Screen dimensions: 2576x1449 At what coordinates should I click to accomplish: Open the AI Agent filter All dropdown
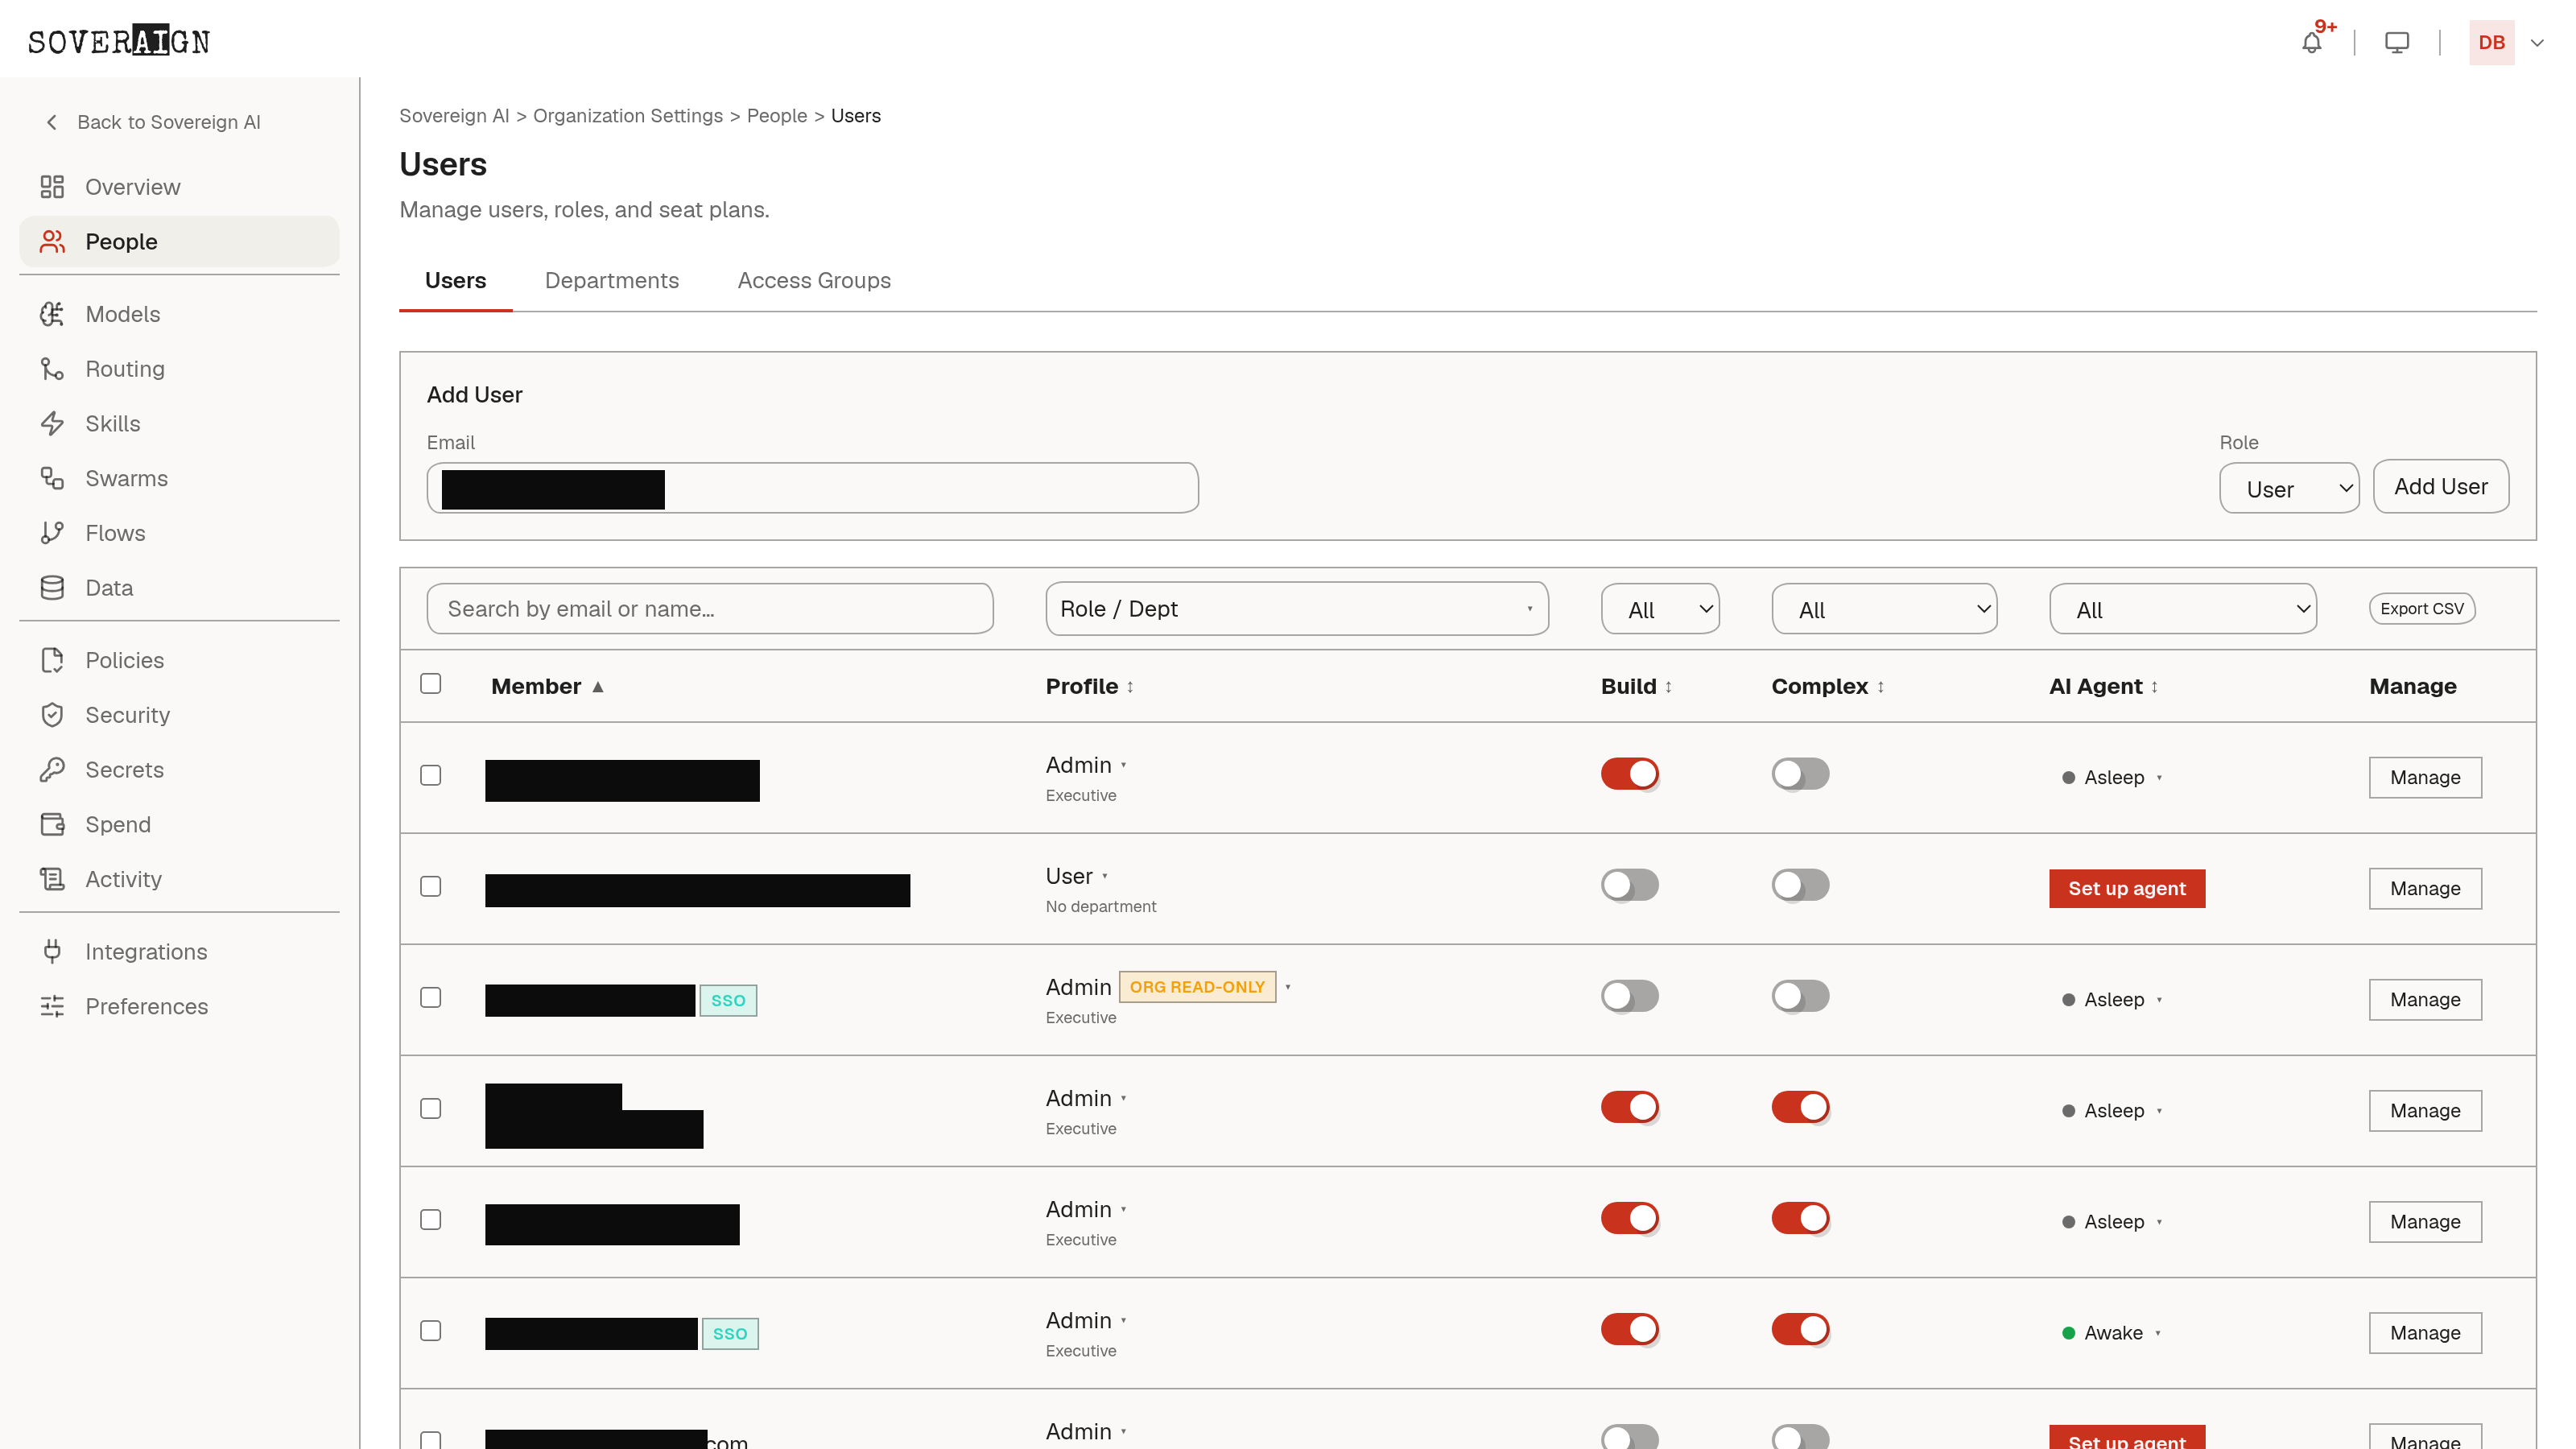point(2182,609)
